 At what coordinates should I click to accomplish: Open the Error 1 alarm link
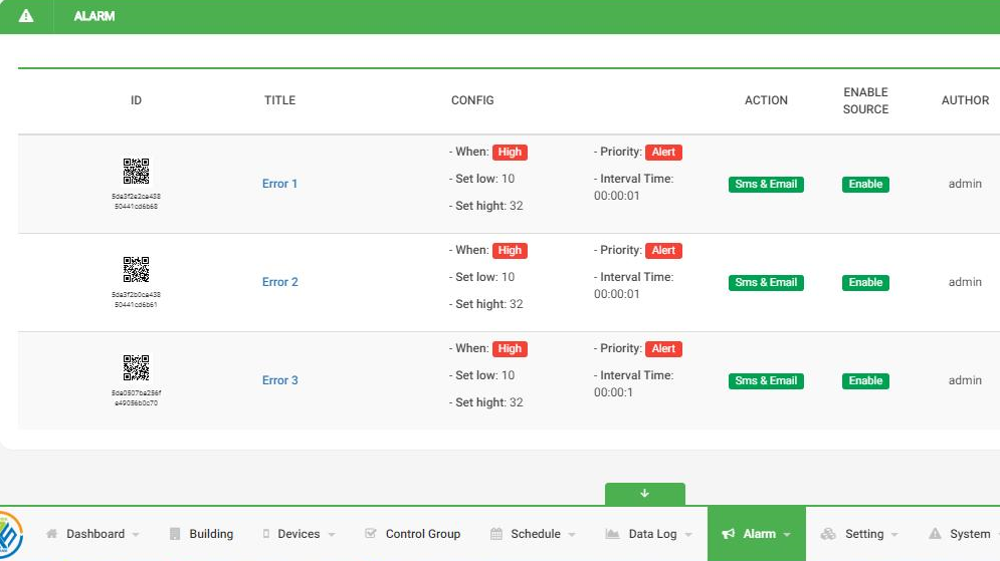click(x=280, y=184)
